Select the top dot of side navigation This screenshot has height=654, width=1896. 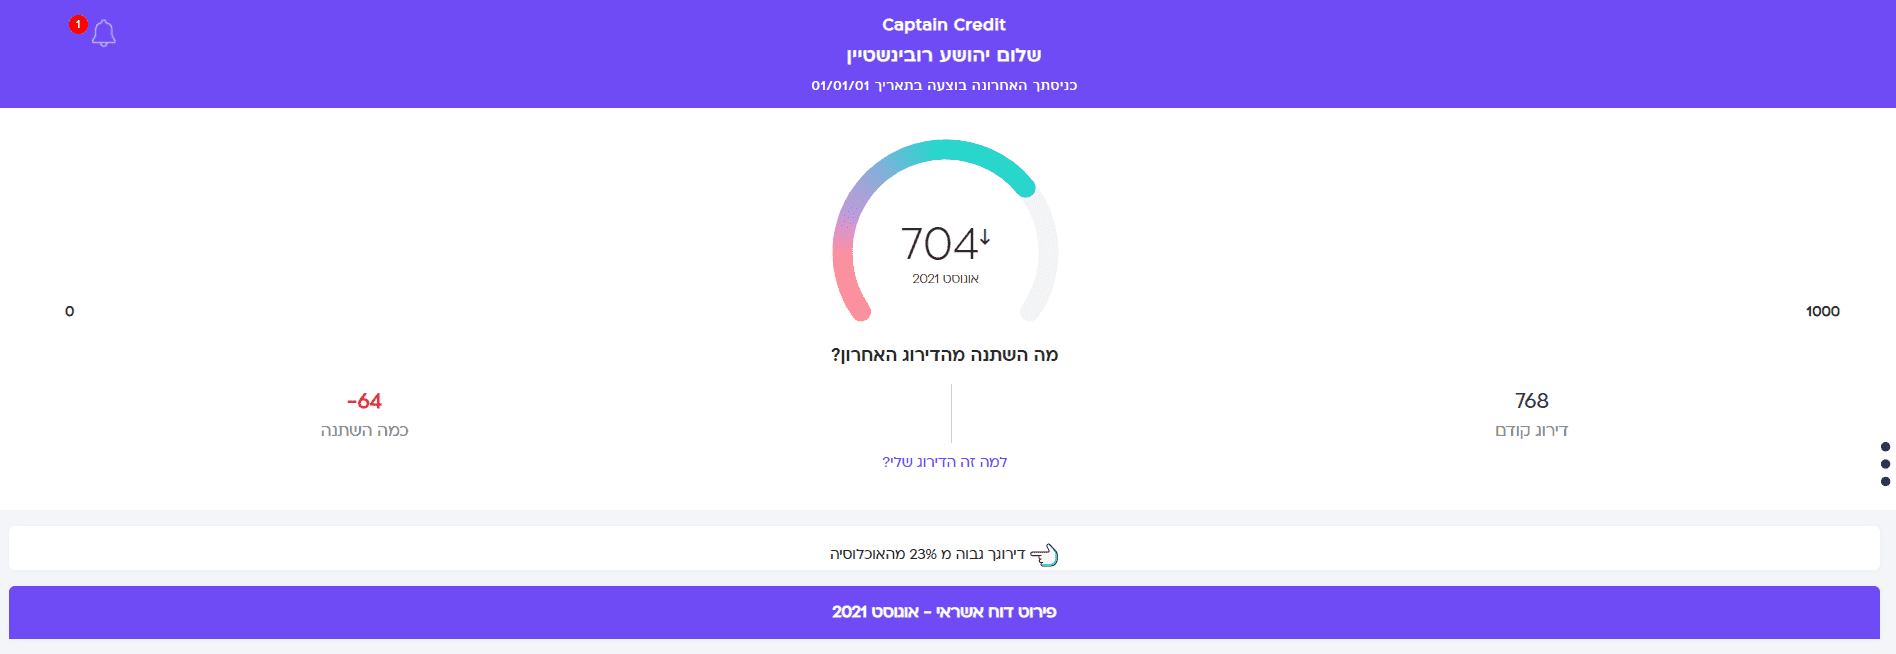click(x=1885, y=447)
